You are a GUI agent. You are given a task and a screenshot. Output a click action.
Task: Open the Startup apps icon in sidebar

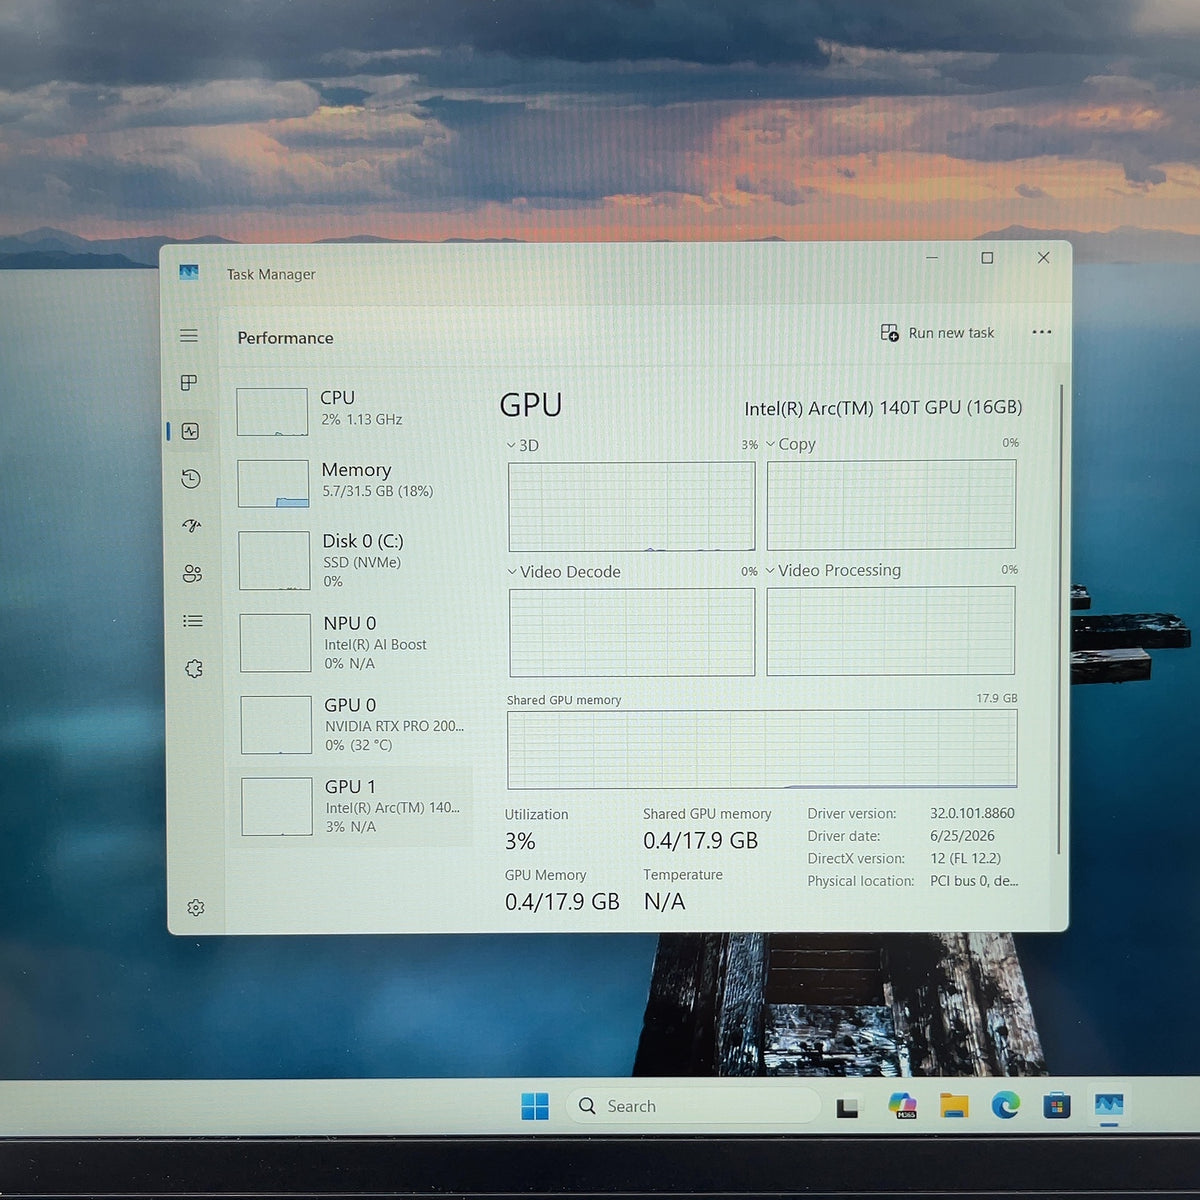pyautogui.click(x=192, y=526)
